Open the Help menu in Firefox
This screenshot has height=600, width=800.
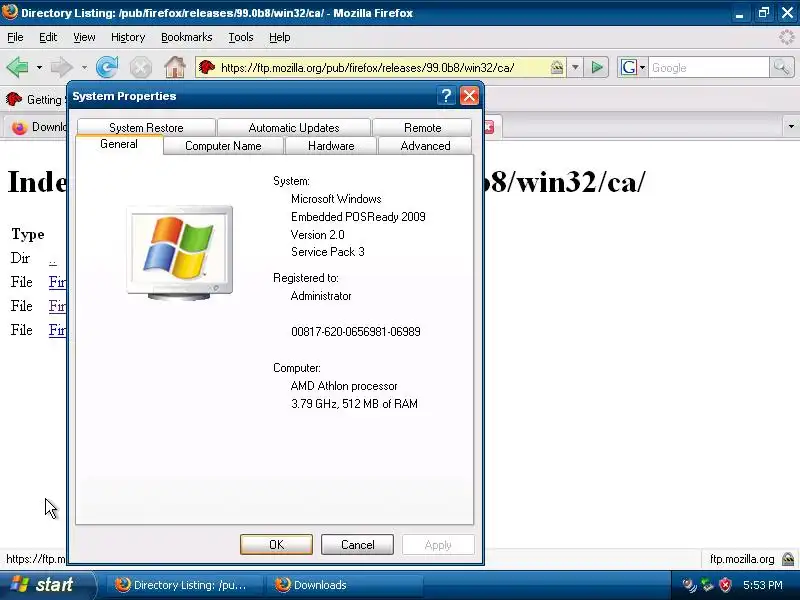point(280,37)
